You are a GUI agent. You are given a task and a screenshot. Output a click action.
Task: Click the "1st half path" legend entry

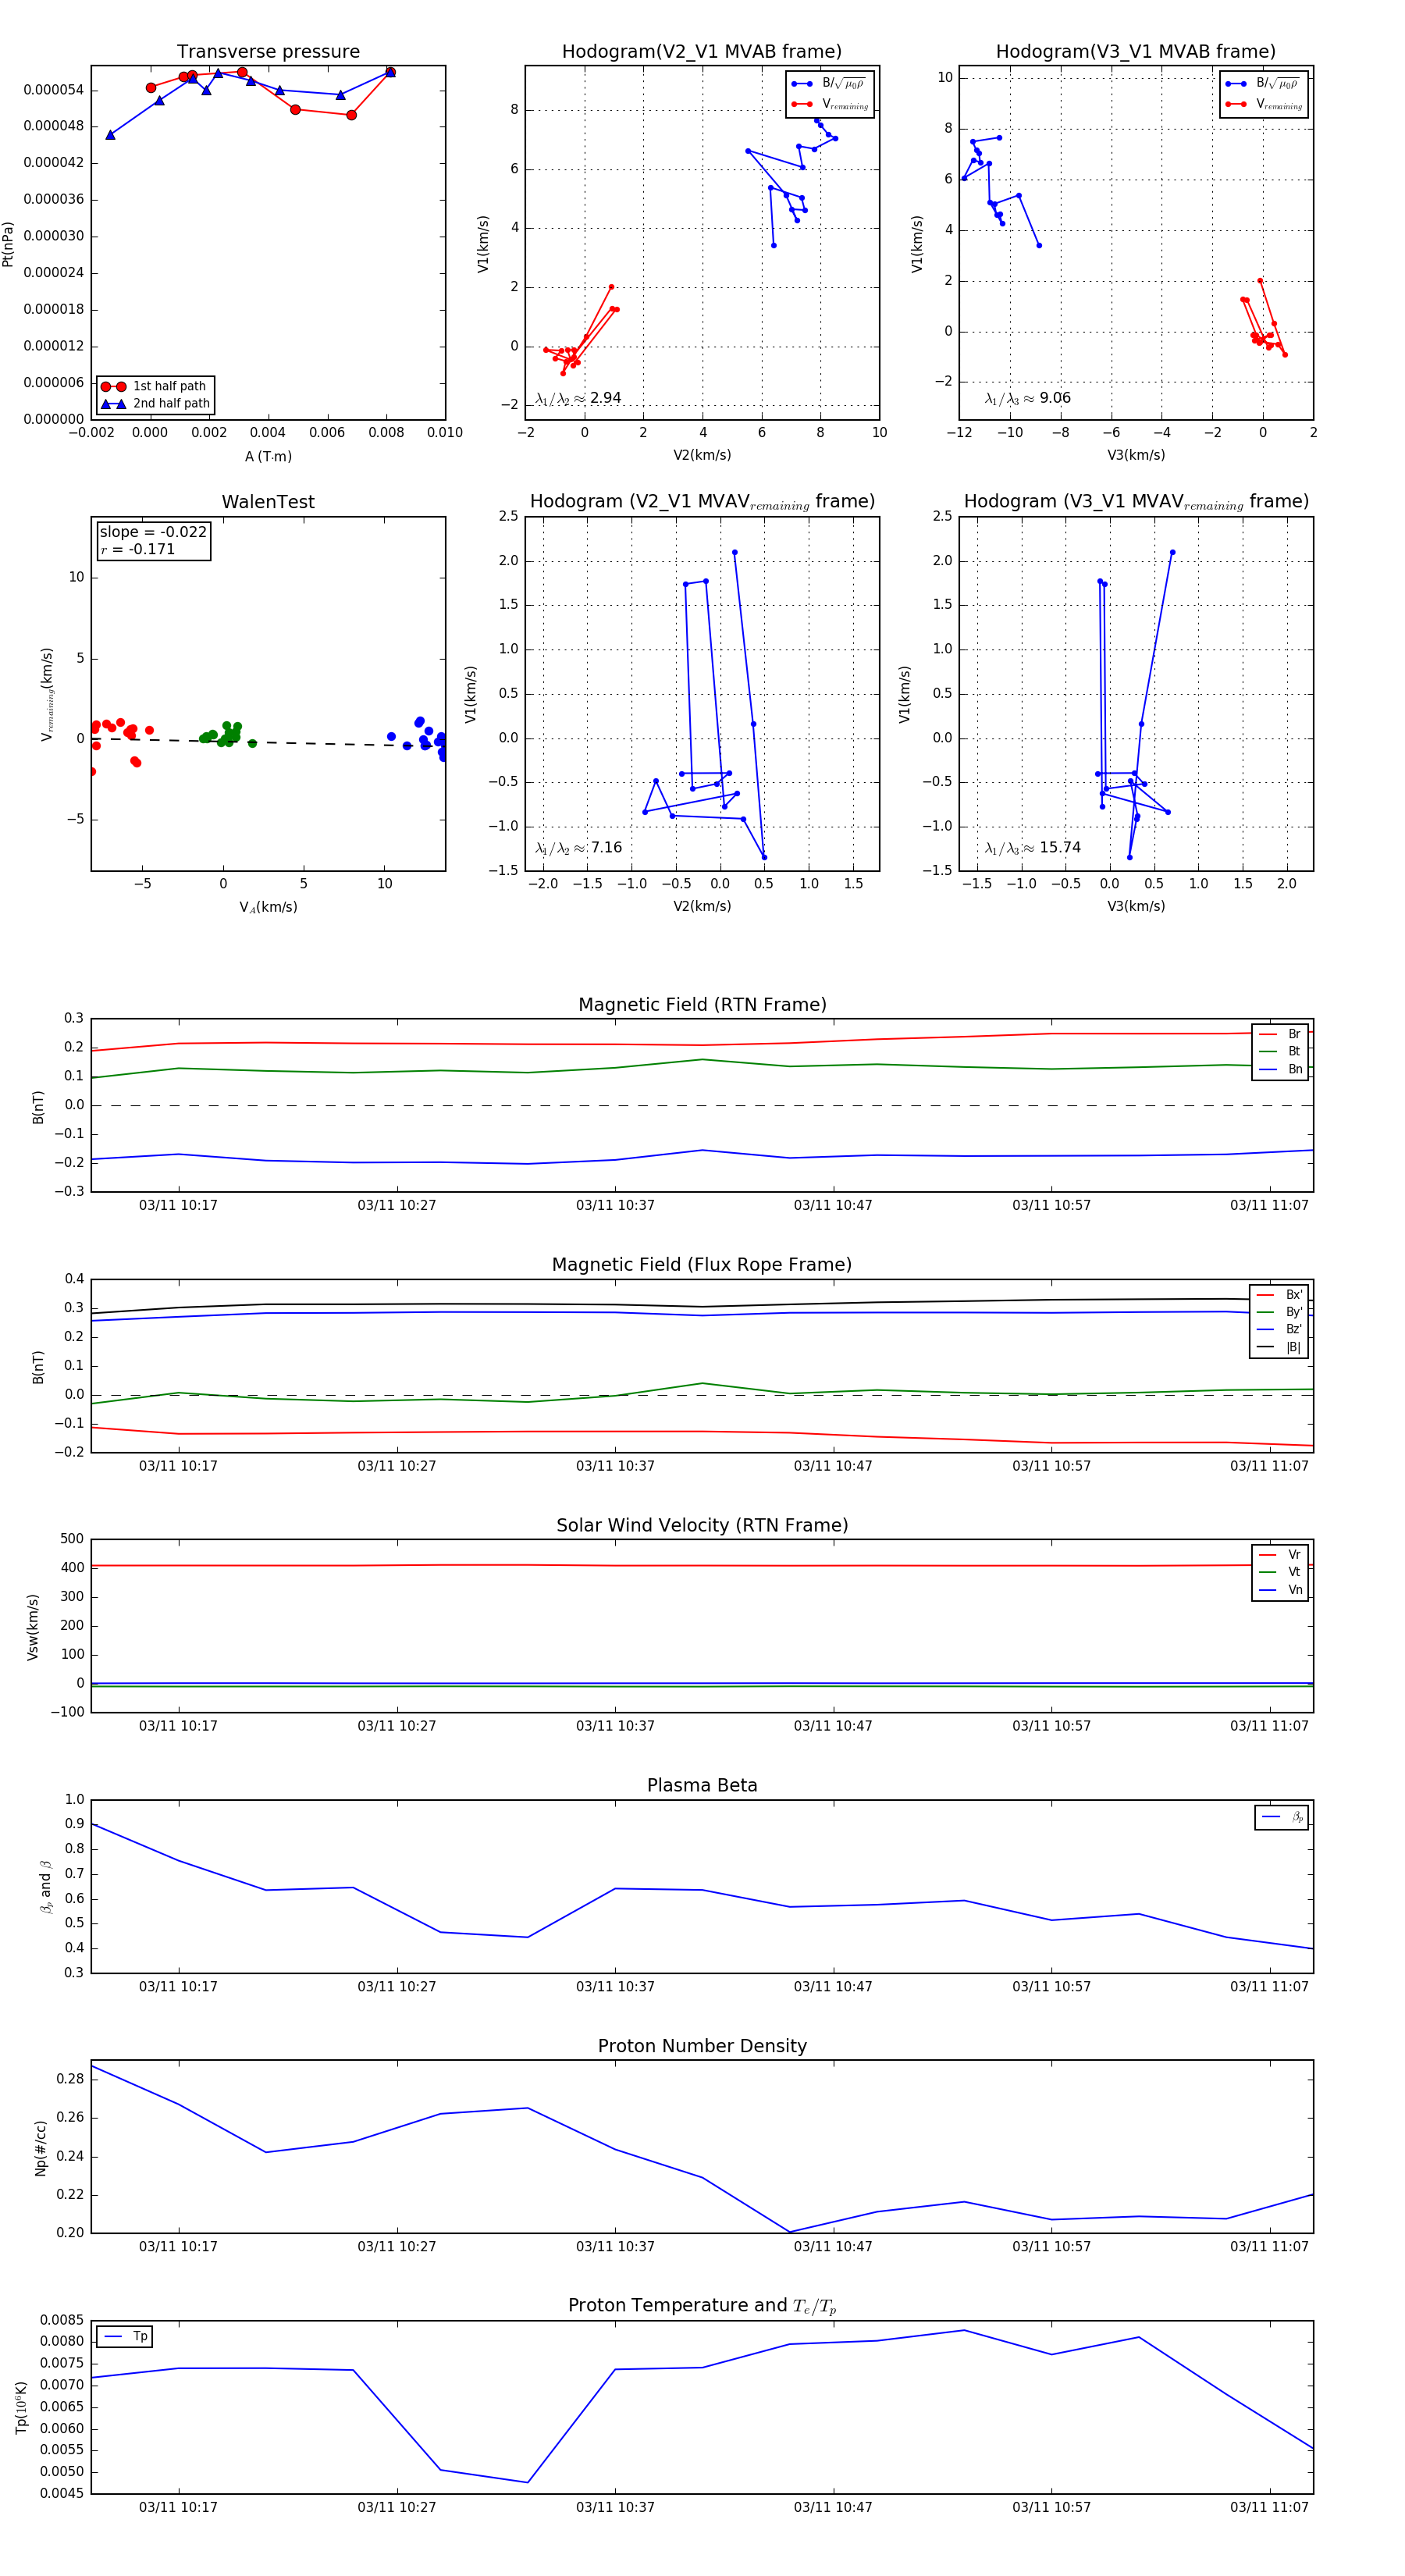[155, 386]
